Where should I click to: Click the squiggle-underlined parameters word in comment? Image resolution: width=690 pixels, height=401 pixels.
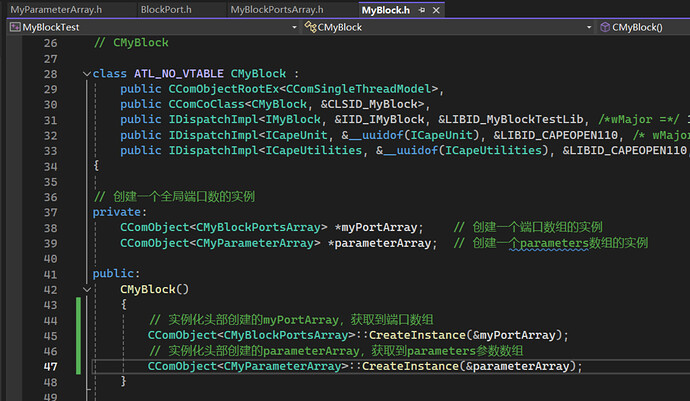coord(554,243)
